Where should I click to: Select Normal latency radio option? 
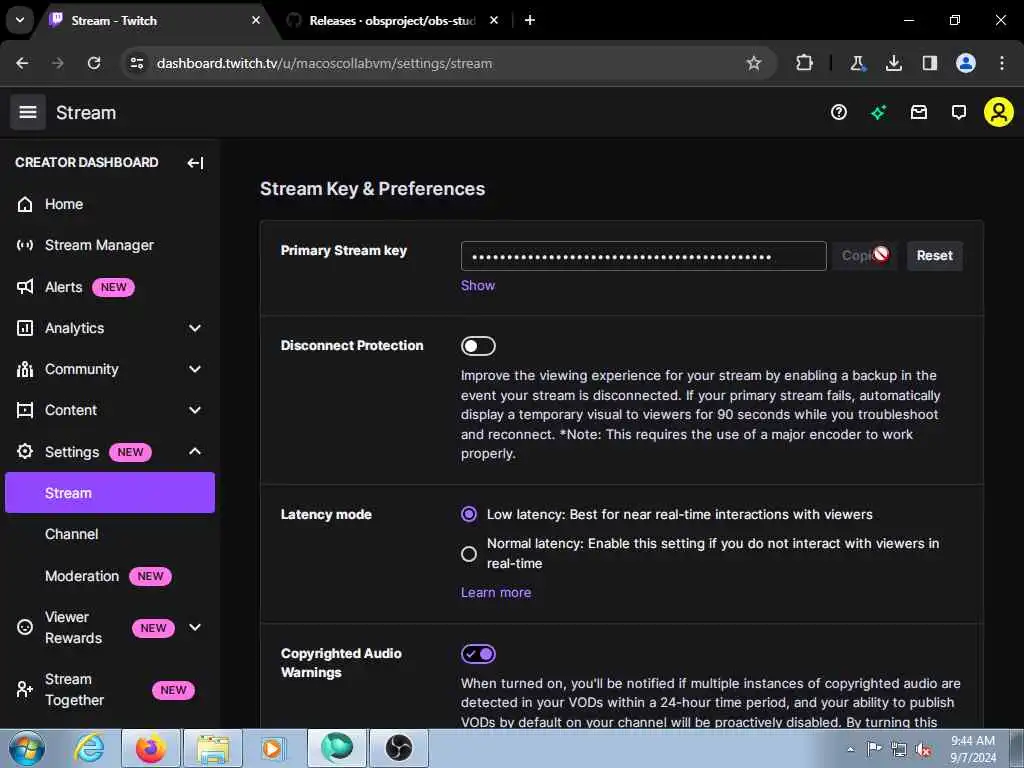[469, 554]
